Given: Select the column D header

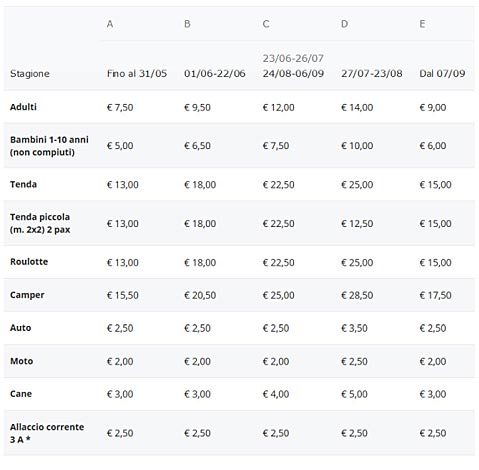Looking at the screenshot, I should [x=345, y=24].
